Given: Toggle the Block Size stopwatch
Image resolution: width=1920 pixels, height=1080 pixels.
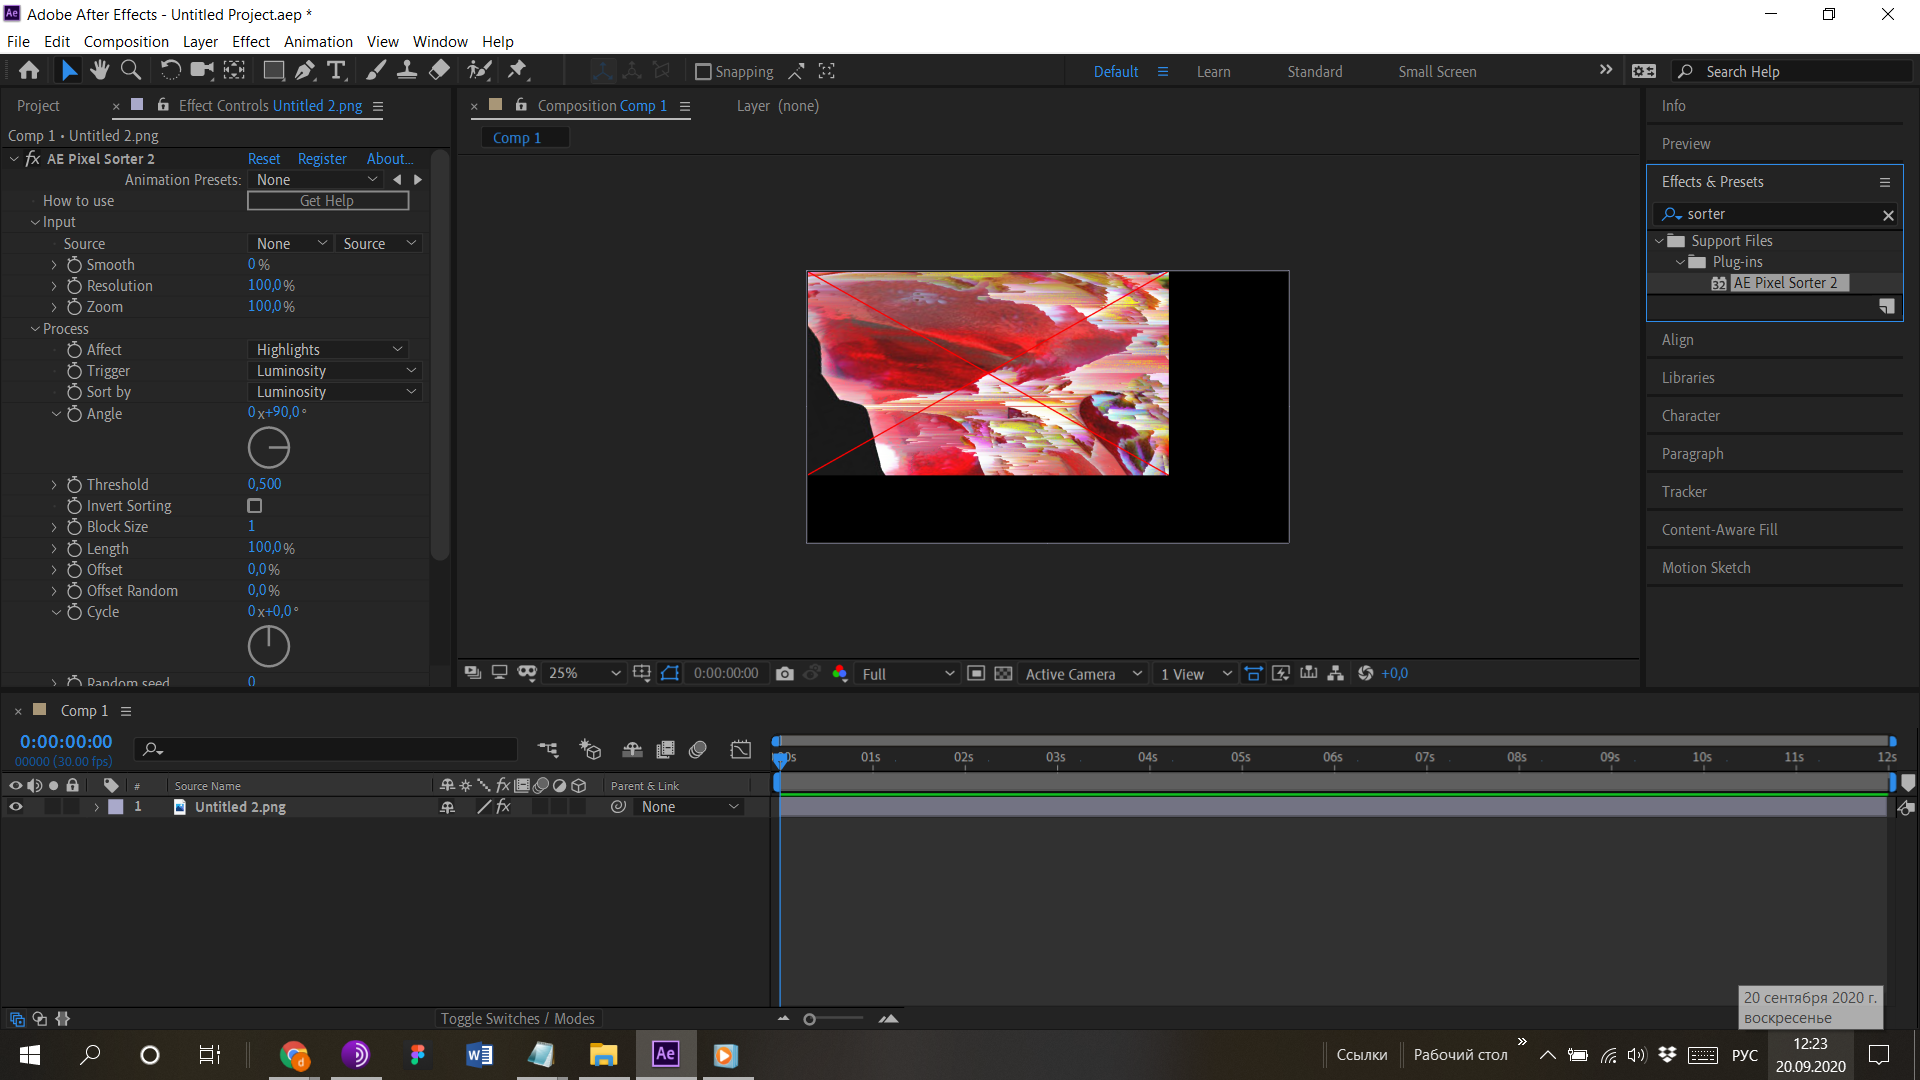Looking at the screenshot, I should [74, 527].
